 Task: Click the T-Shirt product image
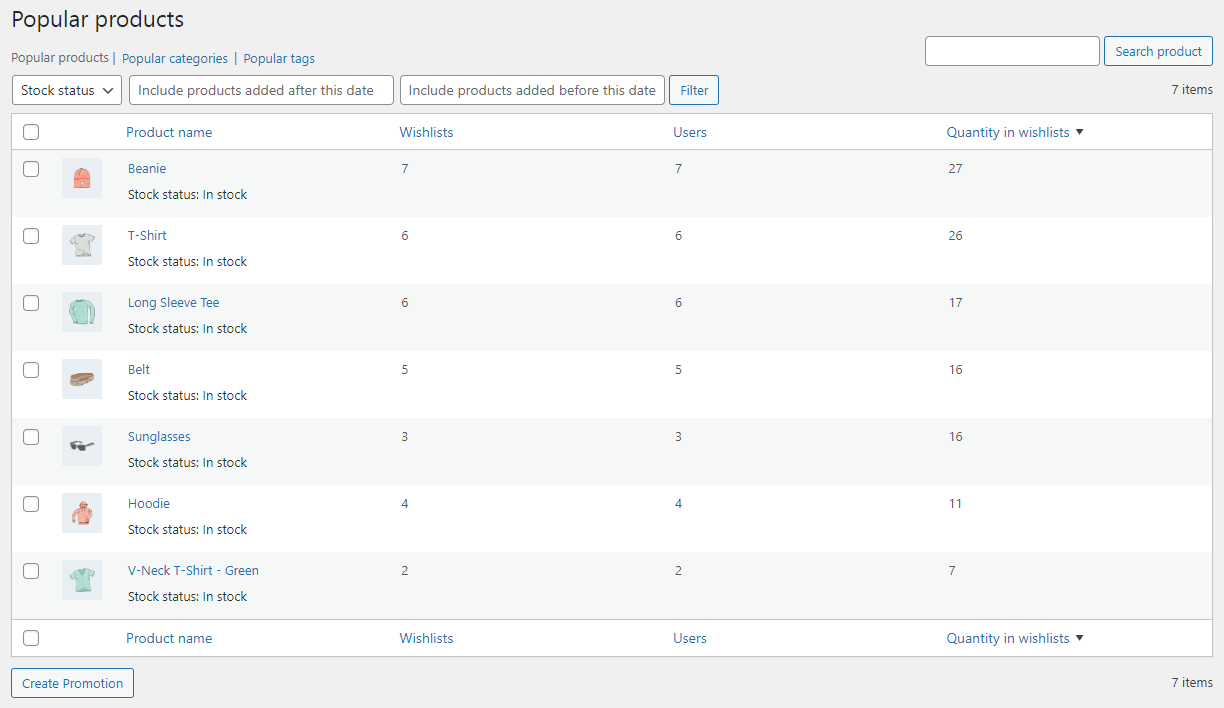[82, 245]
